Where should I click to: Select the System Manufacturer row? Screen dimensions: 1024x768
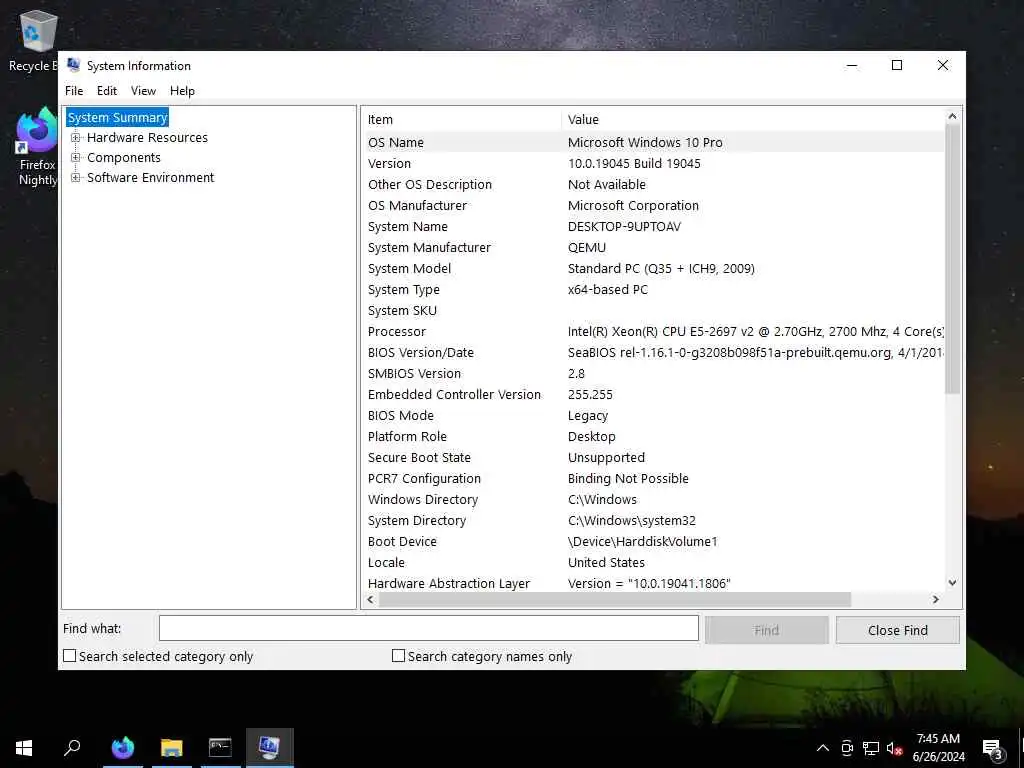tap(653, 248)
